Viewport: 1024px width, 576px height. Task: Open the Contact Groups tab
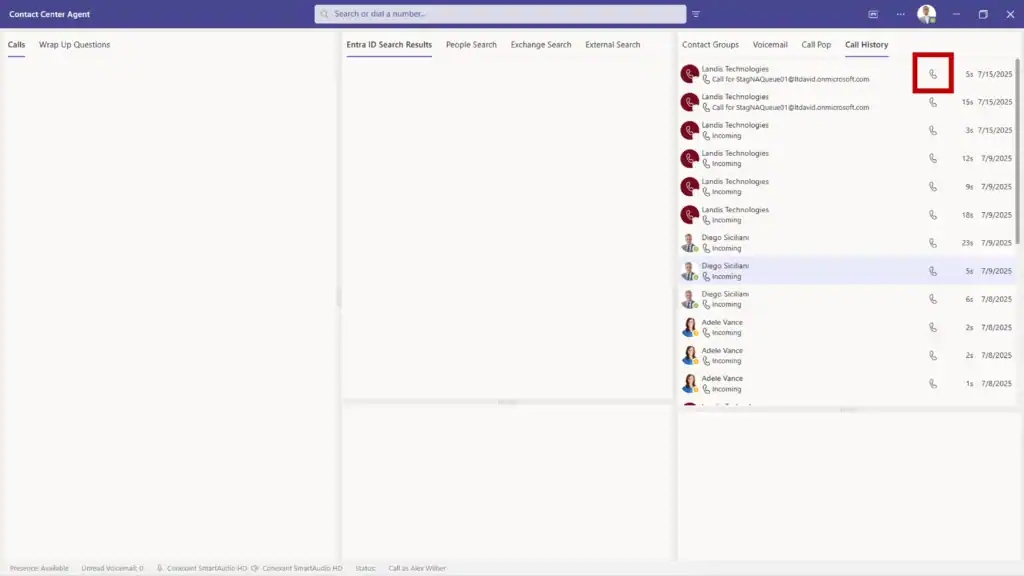pos(709,44)
